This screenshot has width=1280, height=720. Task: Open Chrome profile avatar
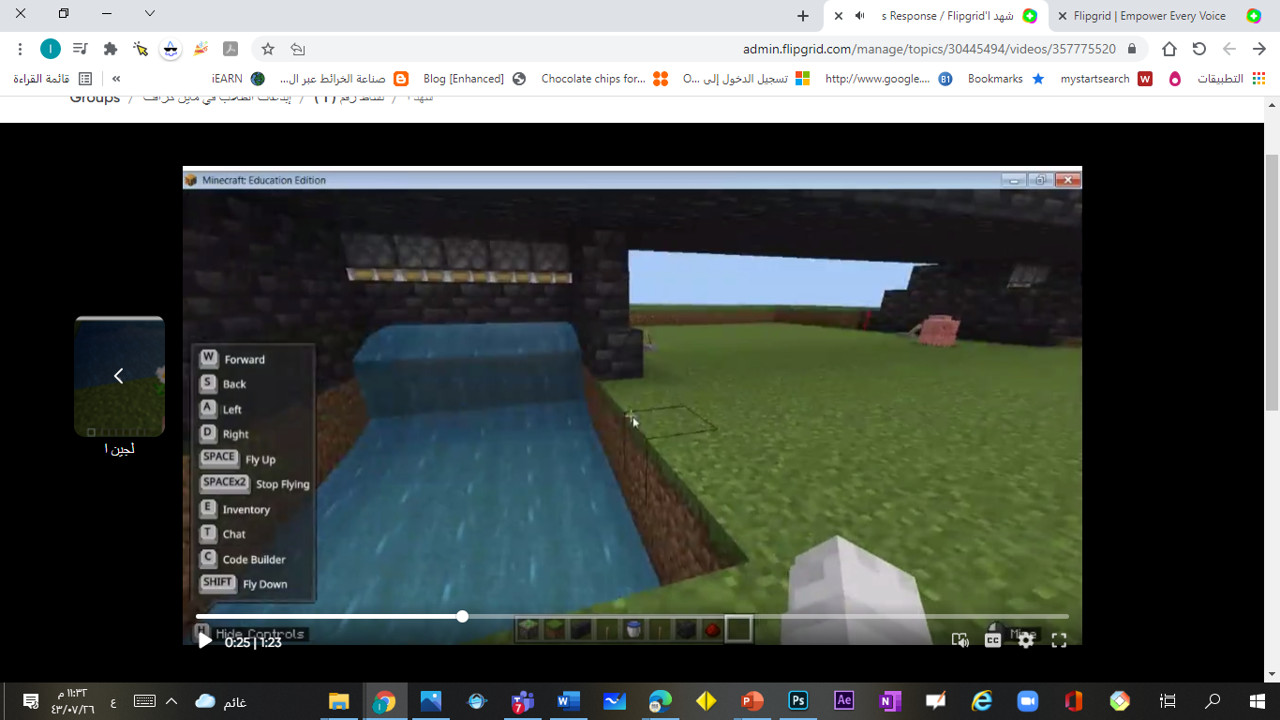(x=50, y=48)
